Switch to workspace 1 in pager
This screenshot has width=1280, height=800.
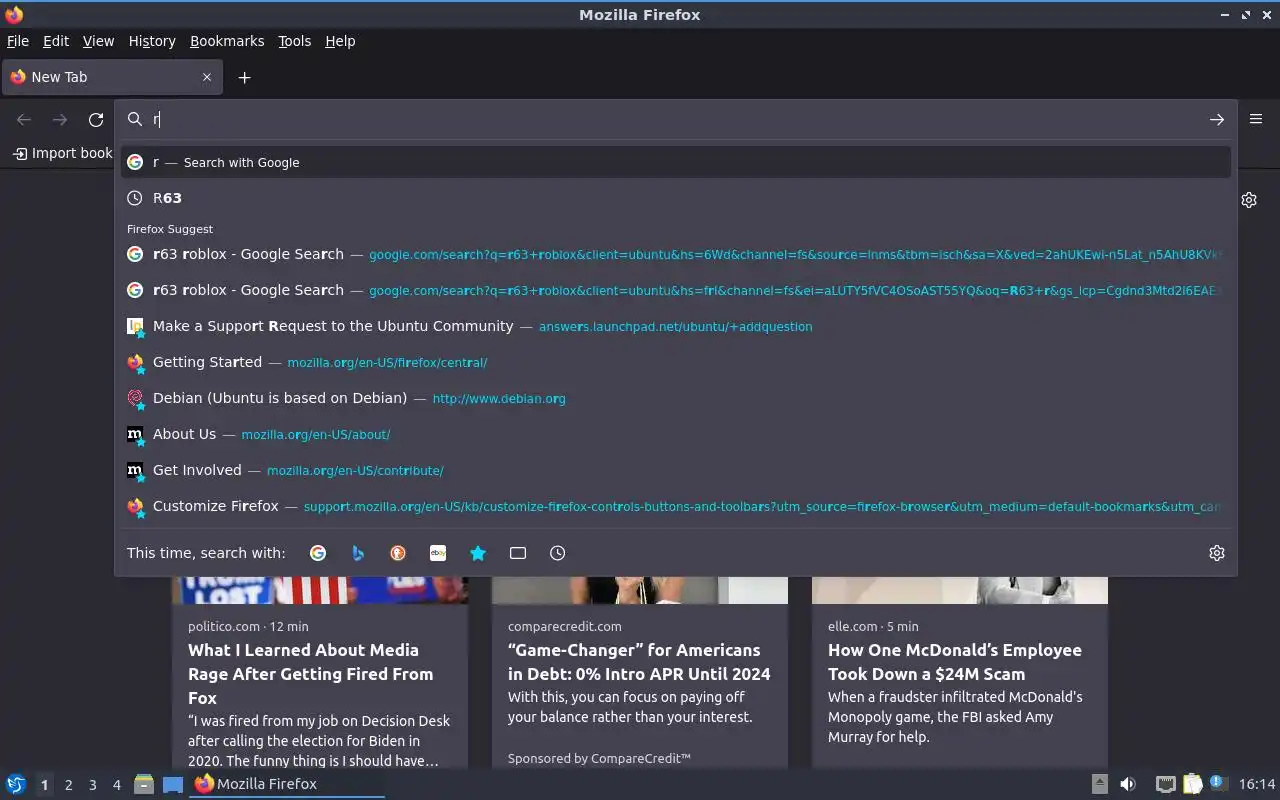pyautogui.click(x=44, y=785)
